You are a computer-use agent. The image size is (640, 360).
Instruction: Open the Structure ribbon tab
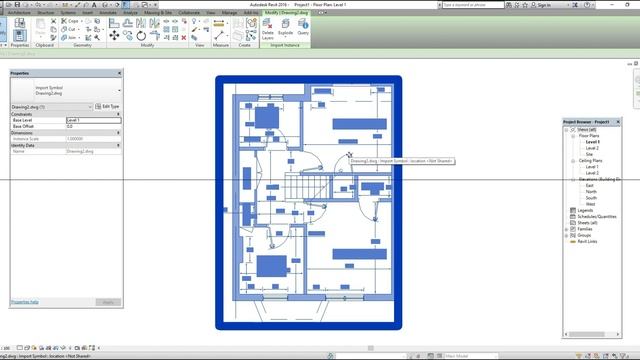pos(45,13)
